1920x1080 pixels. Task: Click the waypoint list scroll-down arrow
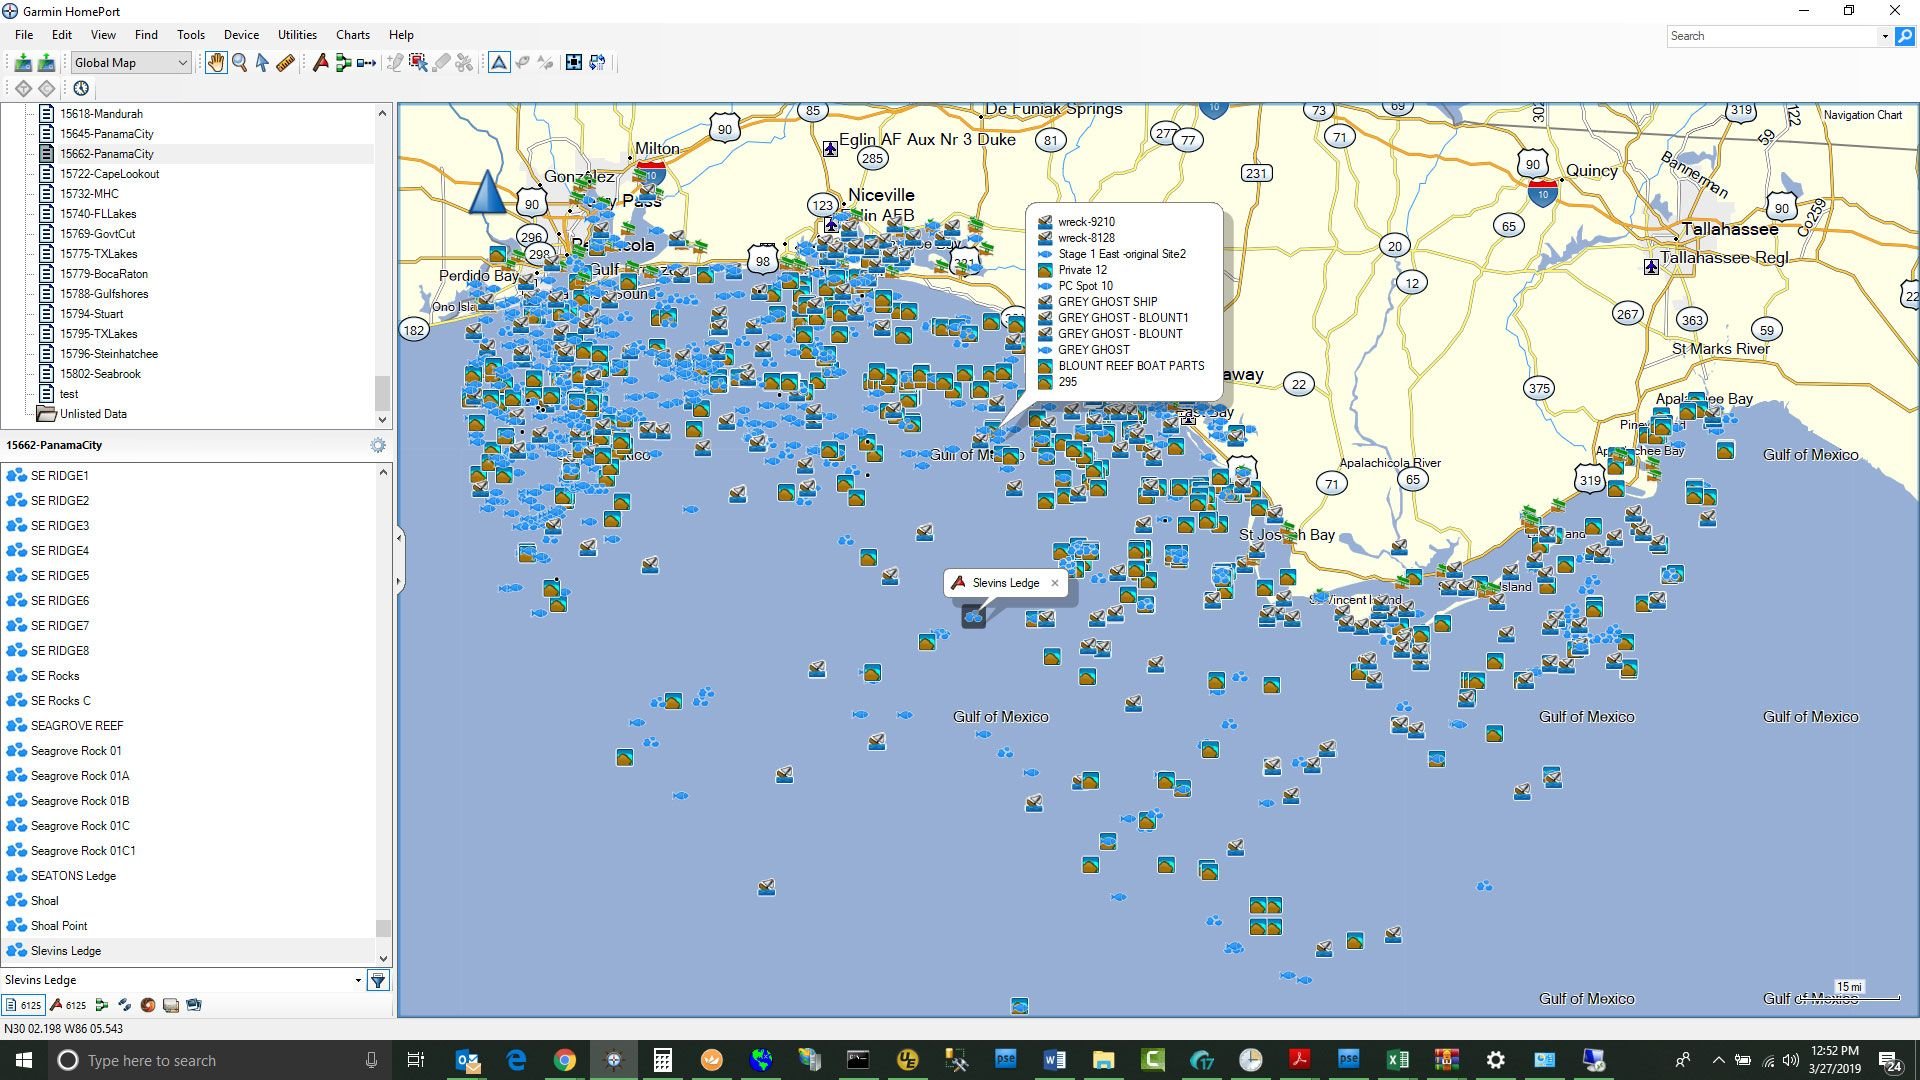tap(382, 958)
